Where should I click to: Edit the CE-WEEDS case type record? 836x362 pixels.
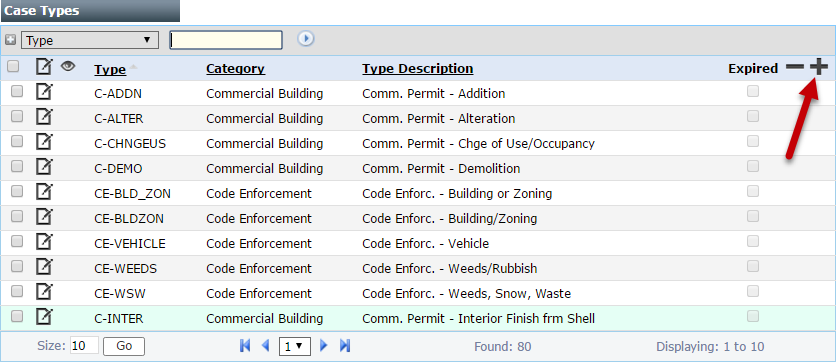(44, 268)
